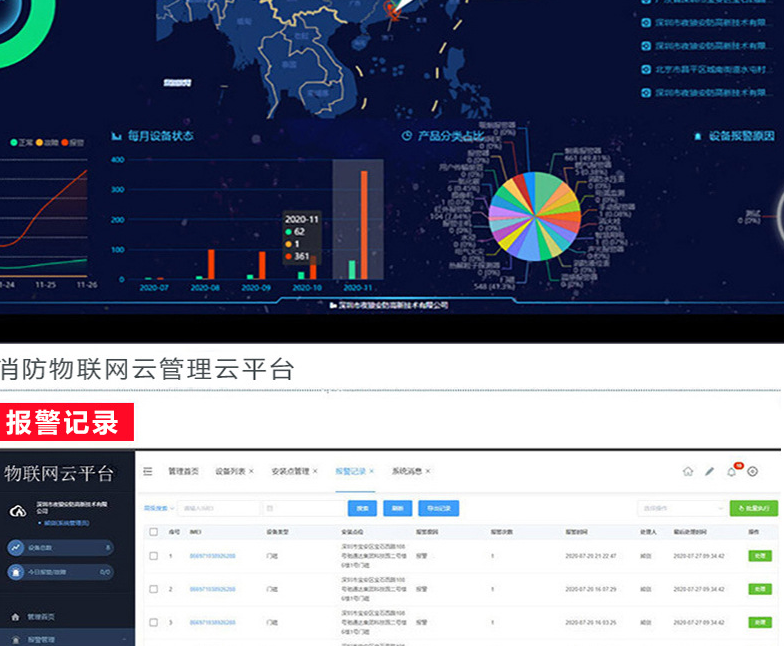Select the 报警记录 tab

[x=350, y=471]
